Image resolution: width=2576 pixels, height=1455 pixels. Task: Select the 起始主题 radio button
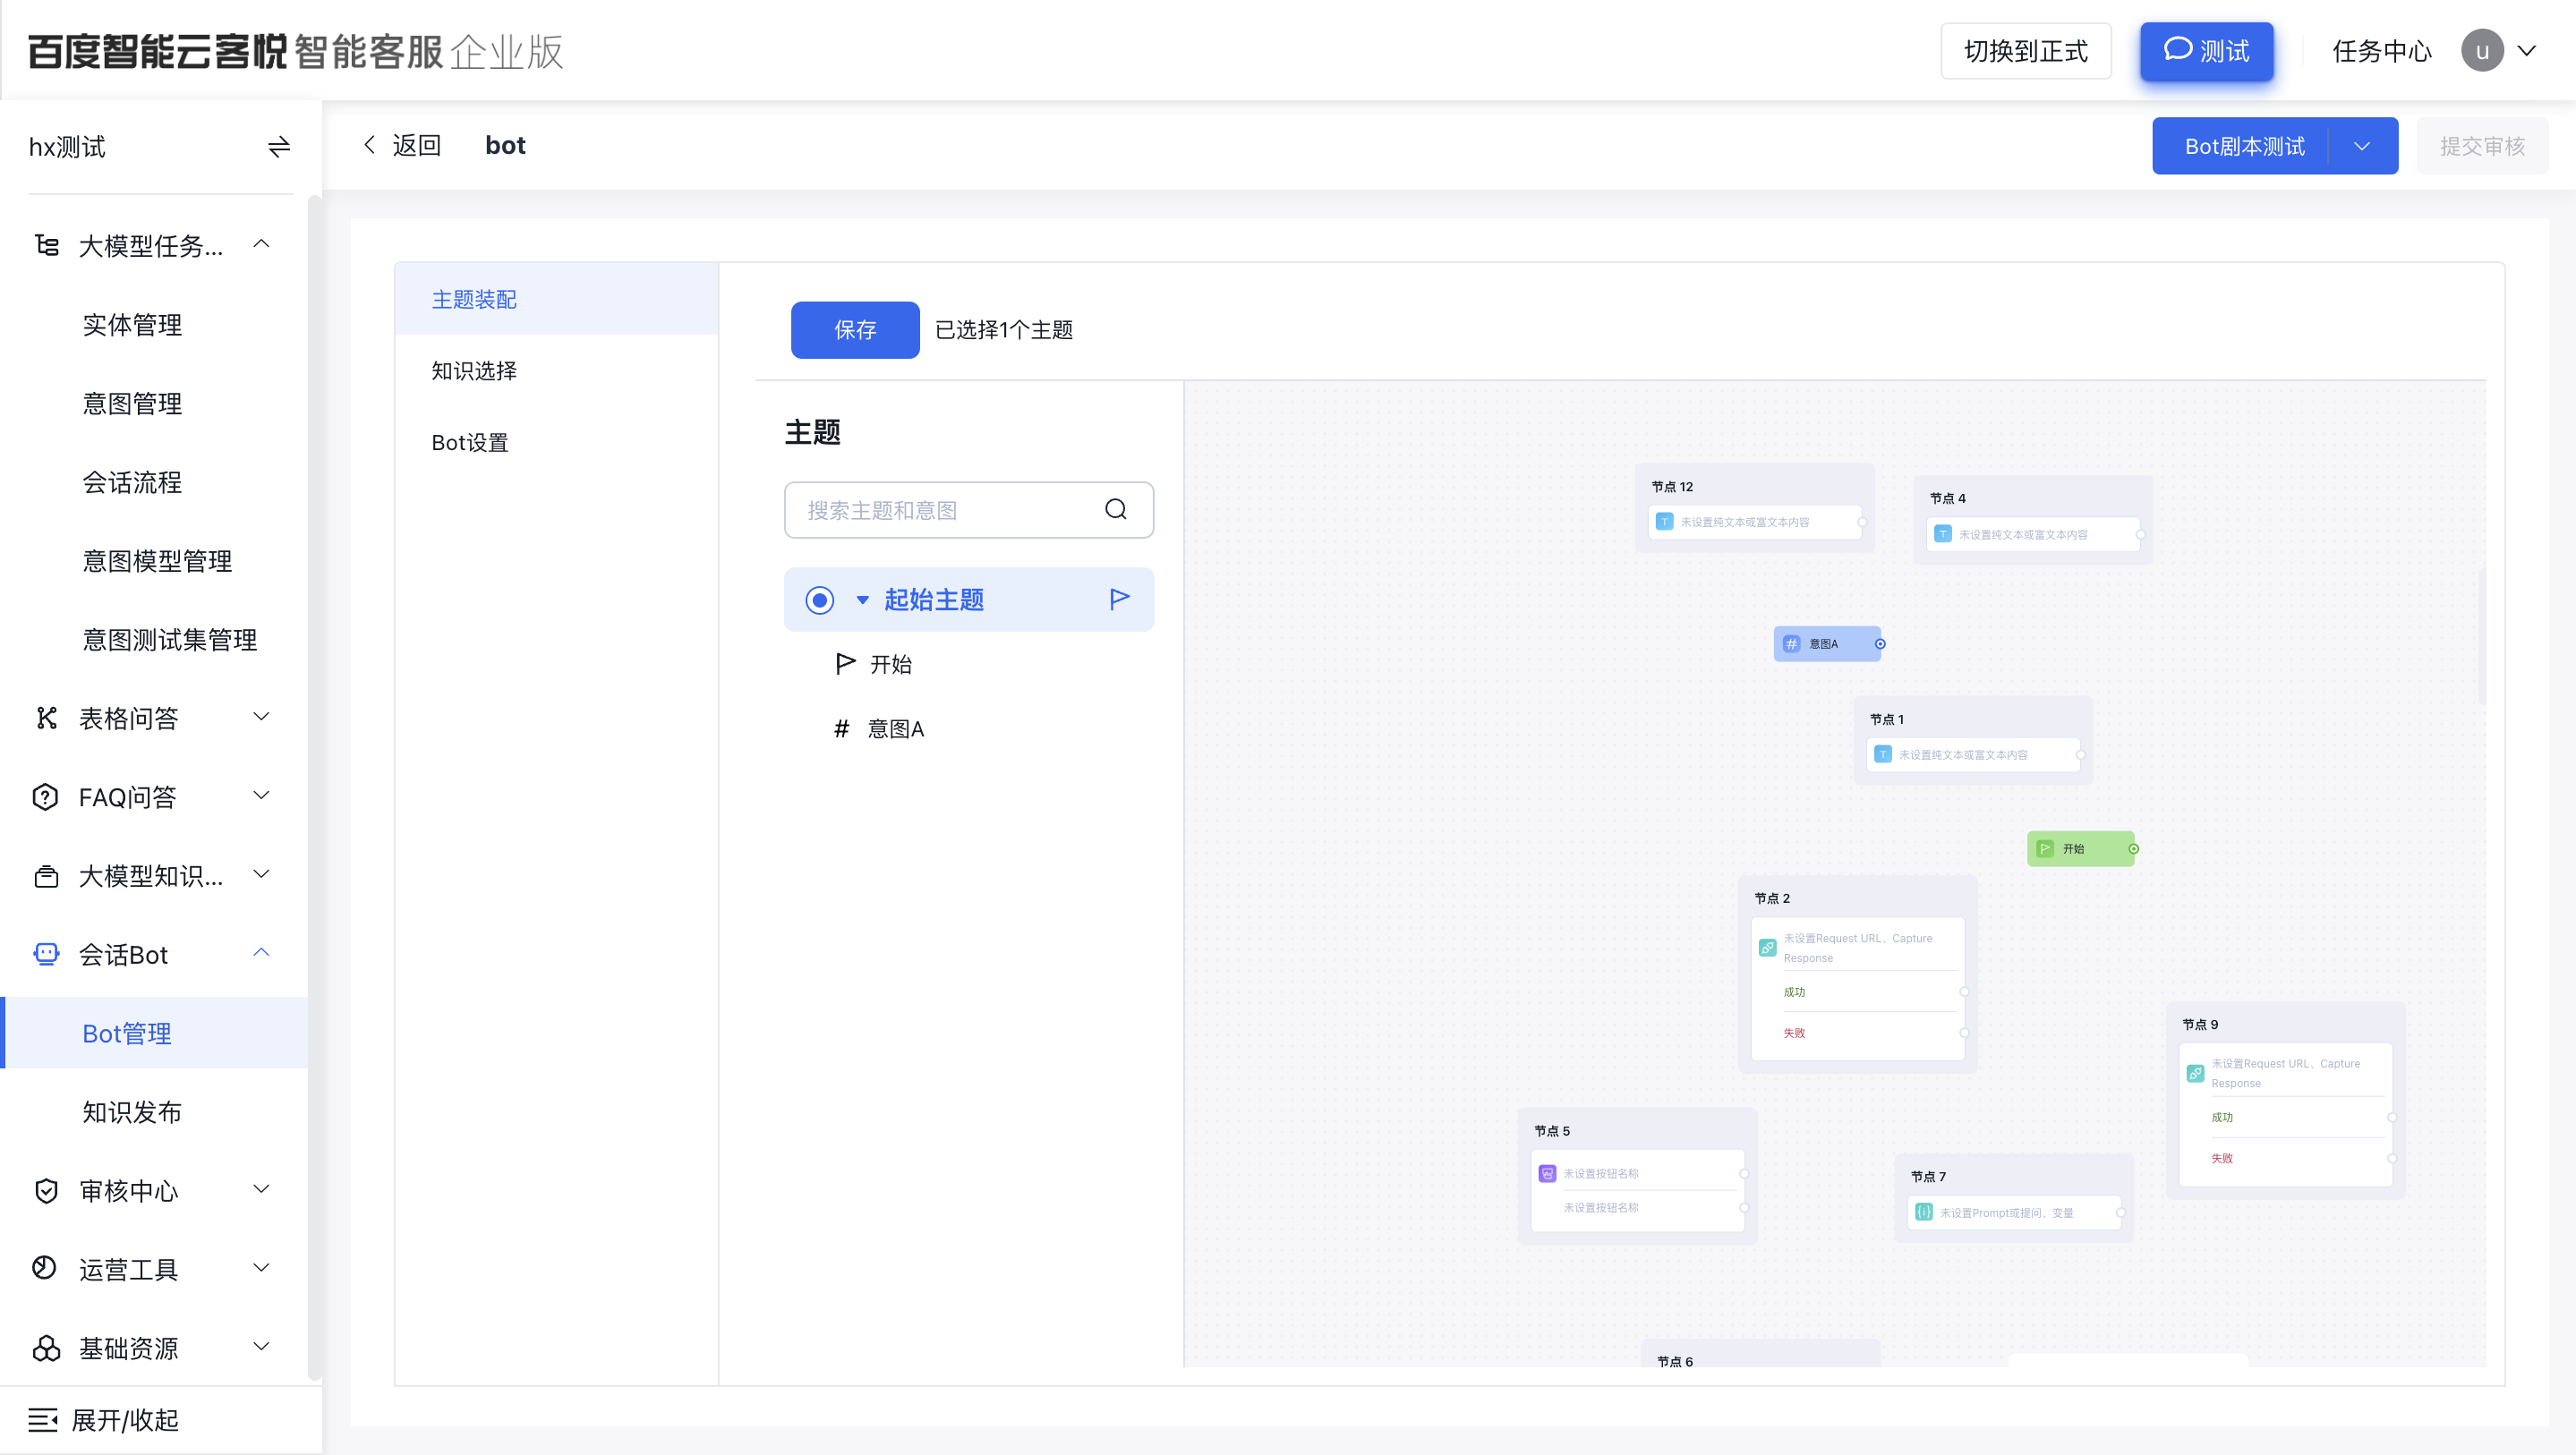[819, 600]
